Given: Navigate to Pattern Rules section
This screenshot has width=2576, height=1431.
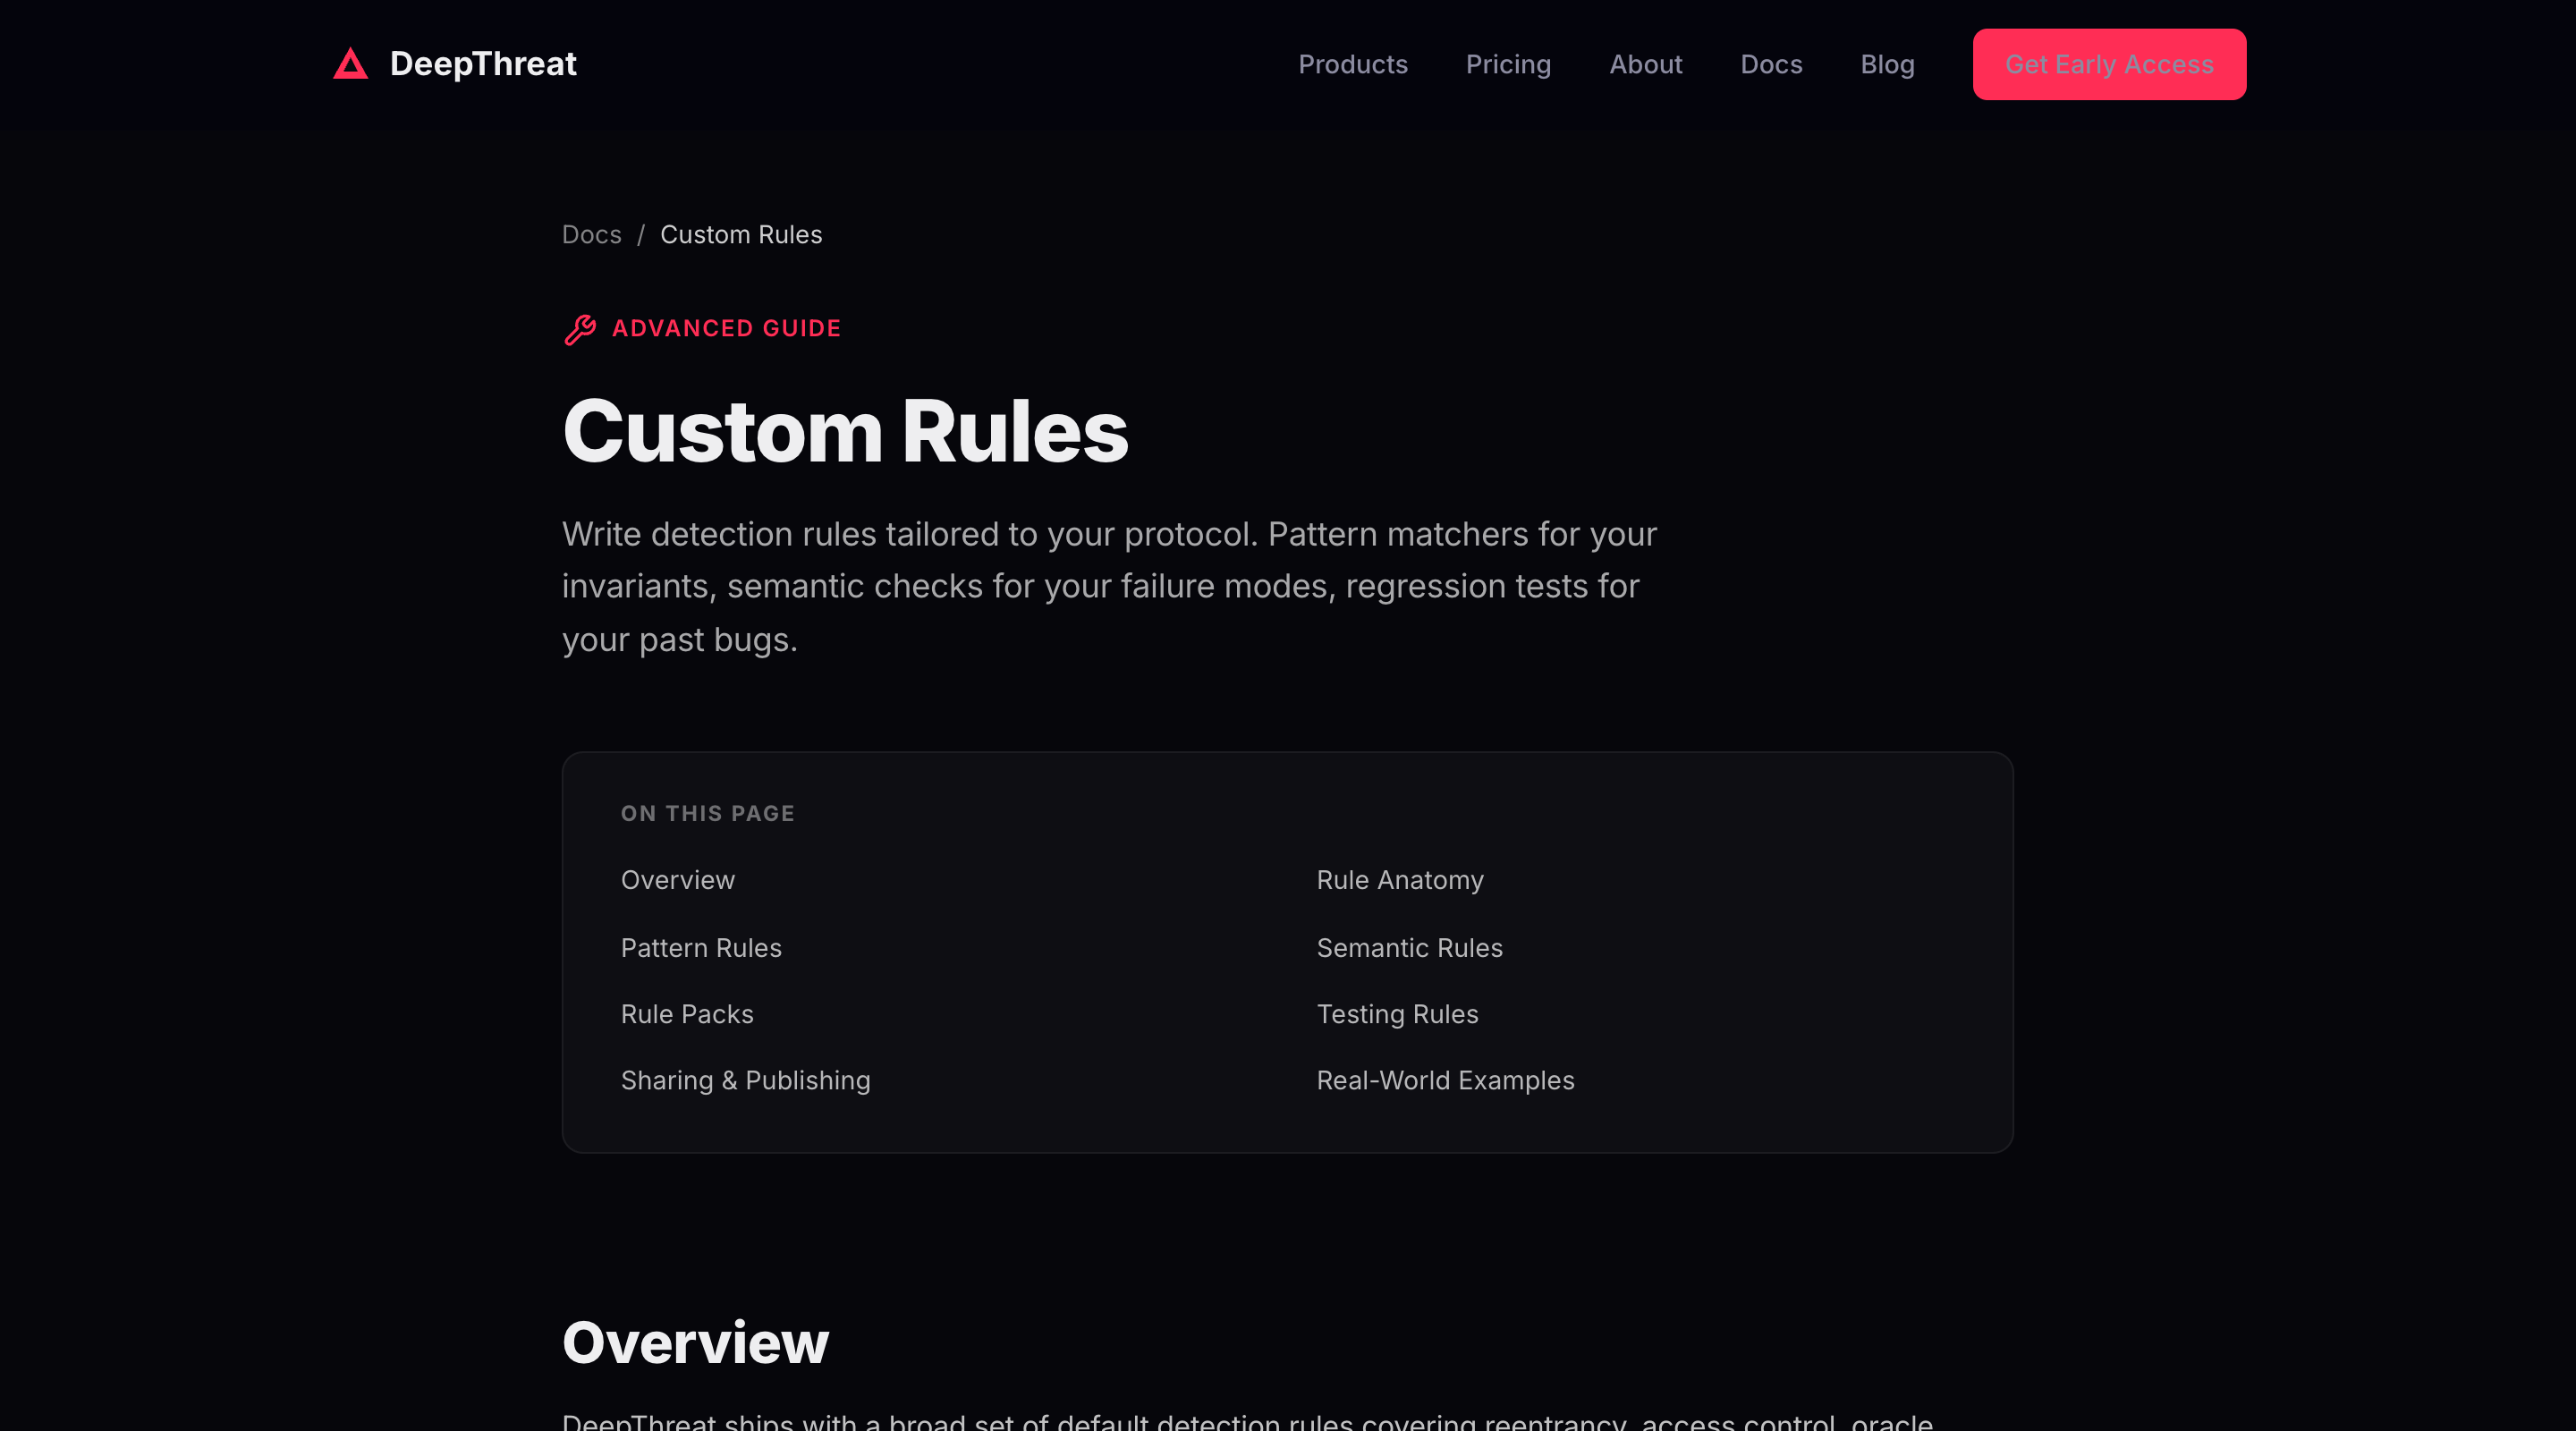Looking at the screenshot, I should [x=700, y=947].
